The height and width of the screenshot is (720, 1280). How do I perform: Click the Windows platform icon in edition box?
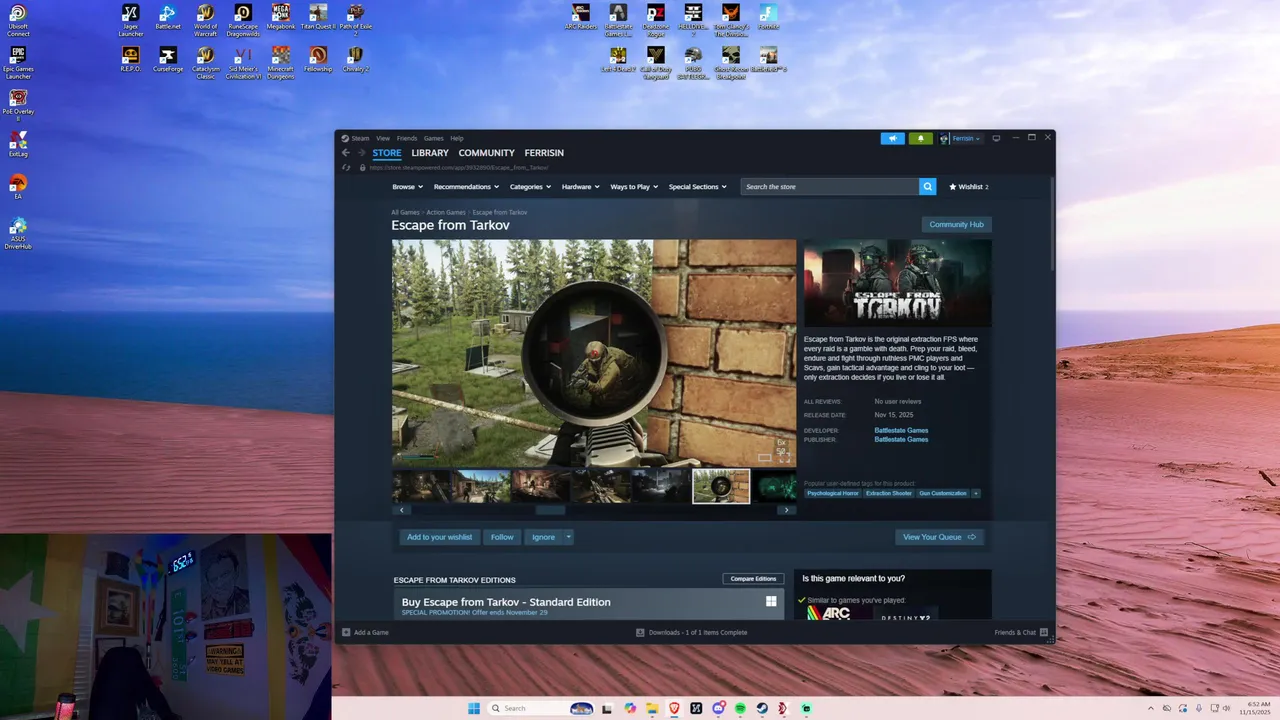point(771,602)
